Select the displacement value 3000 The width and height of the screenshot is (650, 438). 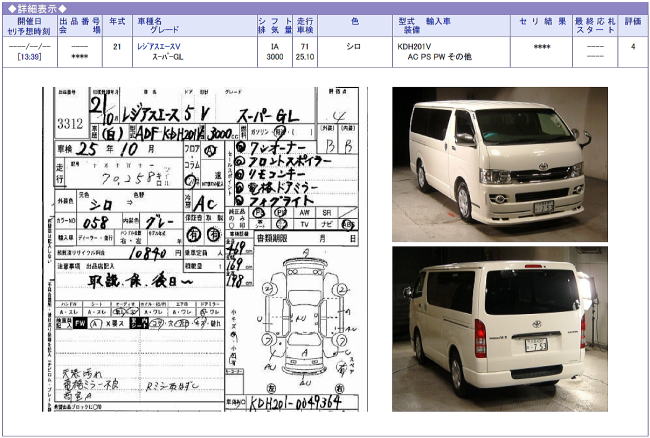coord(274,57)
